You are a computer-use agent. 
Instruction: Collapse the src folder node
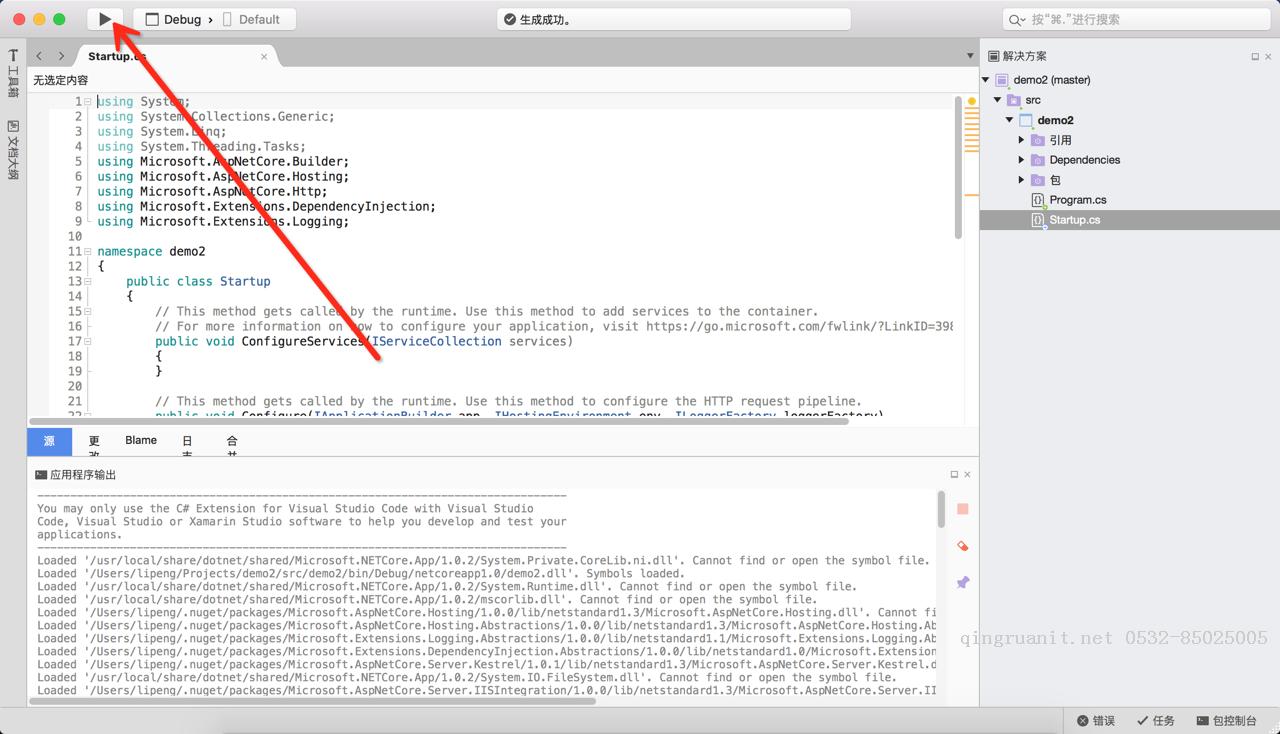pyautogui.click(x=998, y=100)
